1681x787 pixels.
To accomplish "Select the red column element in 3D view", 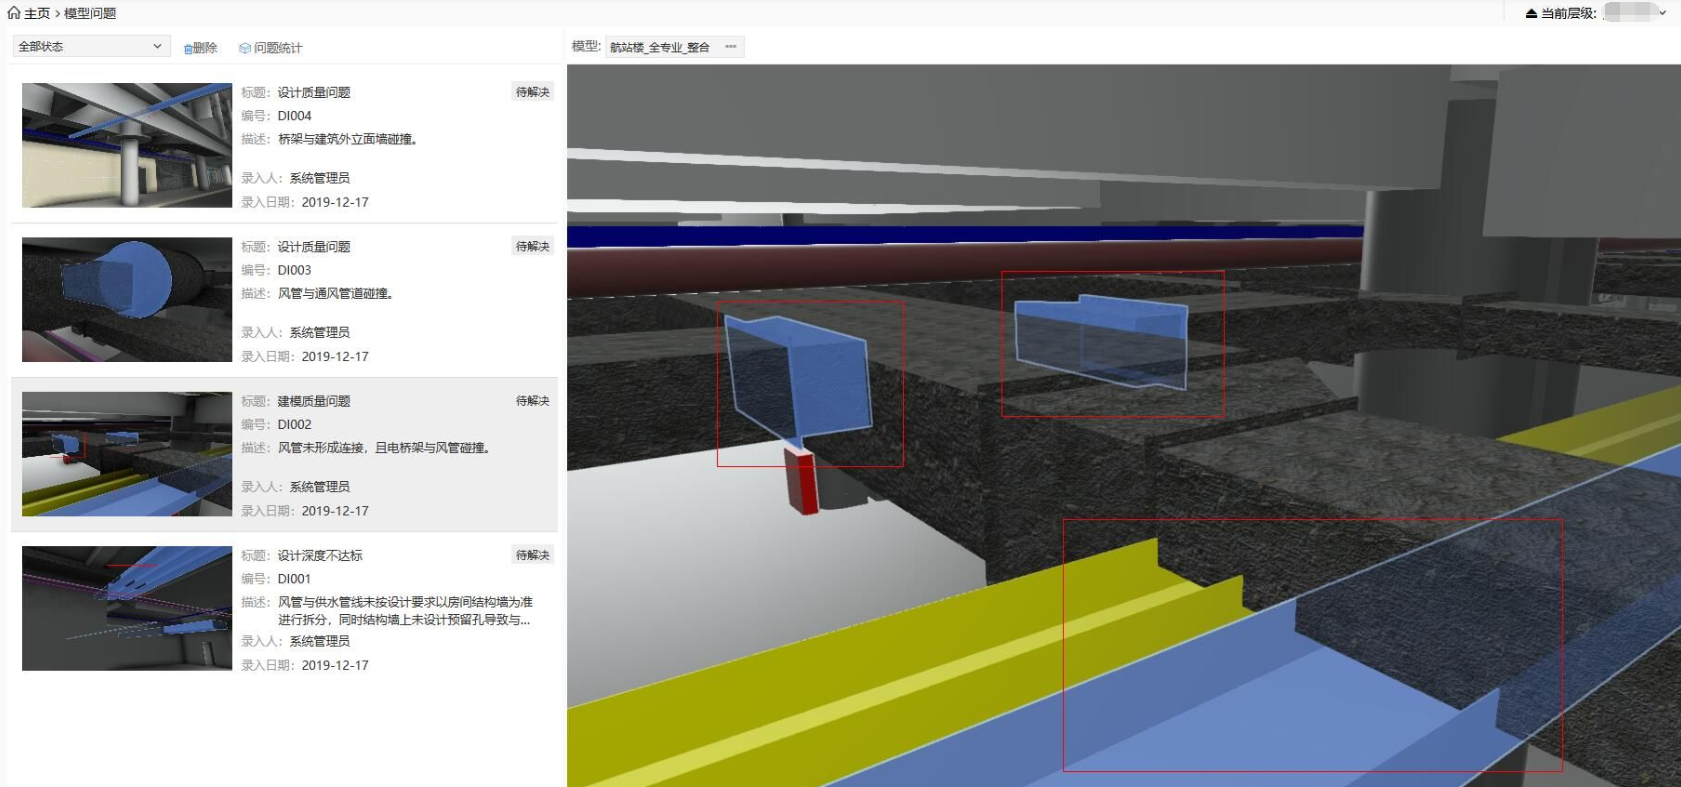I will 803,482.
